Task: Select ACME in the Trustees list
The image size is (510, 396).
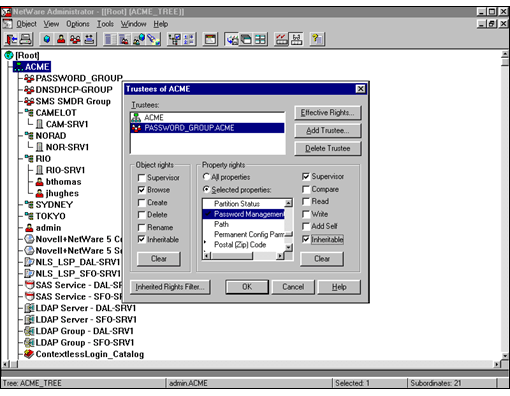Action: click(207, 117)
